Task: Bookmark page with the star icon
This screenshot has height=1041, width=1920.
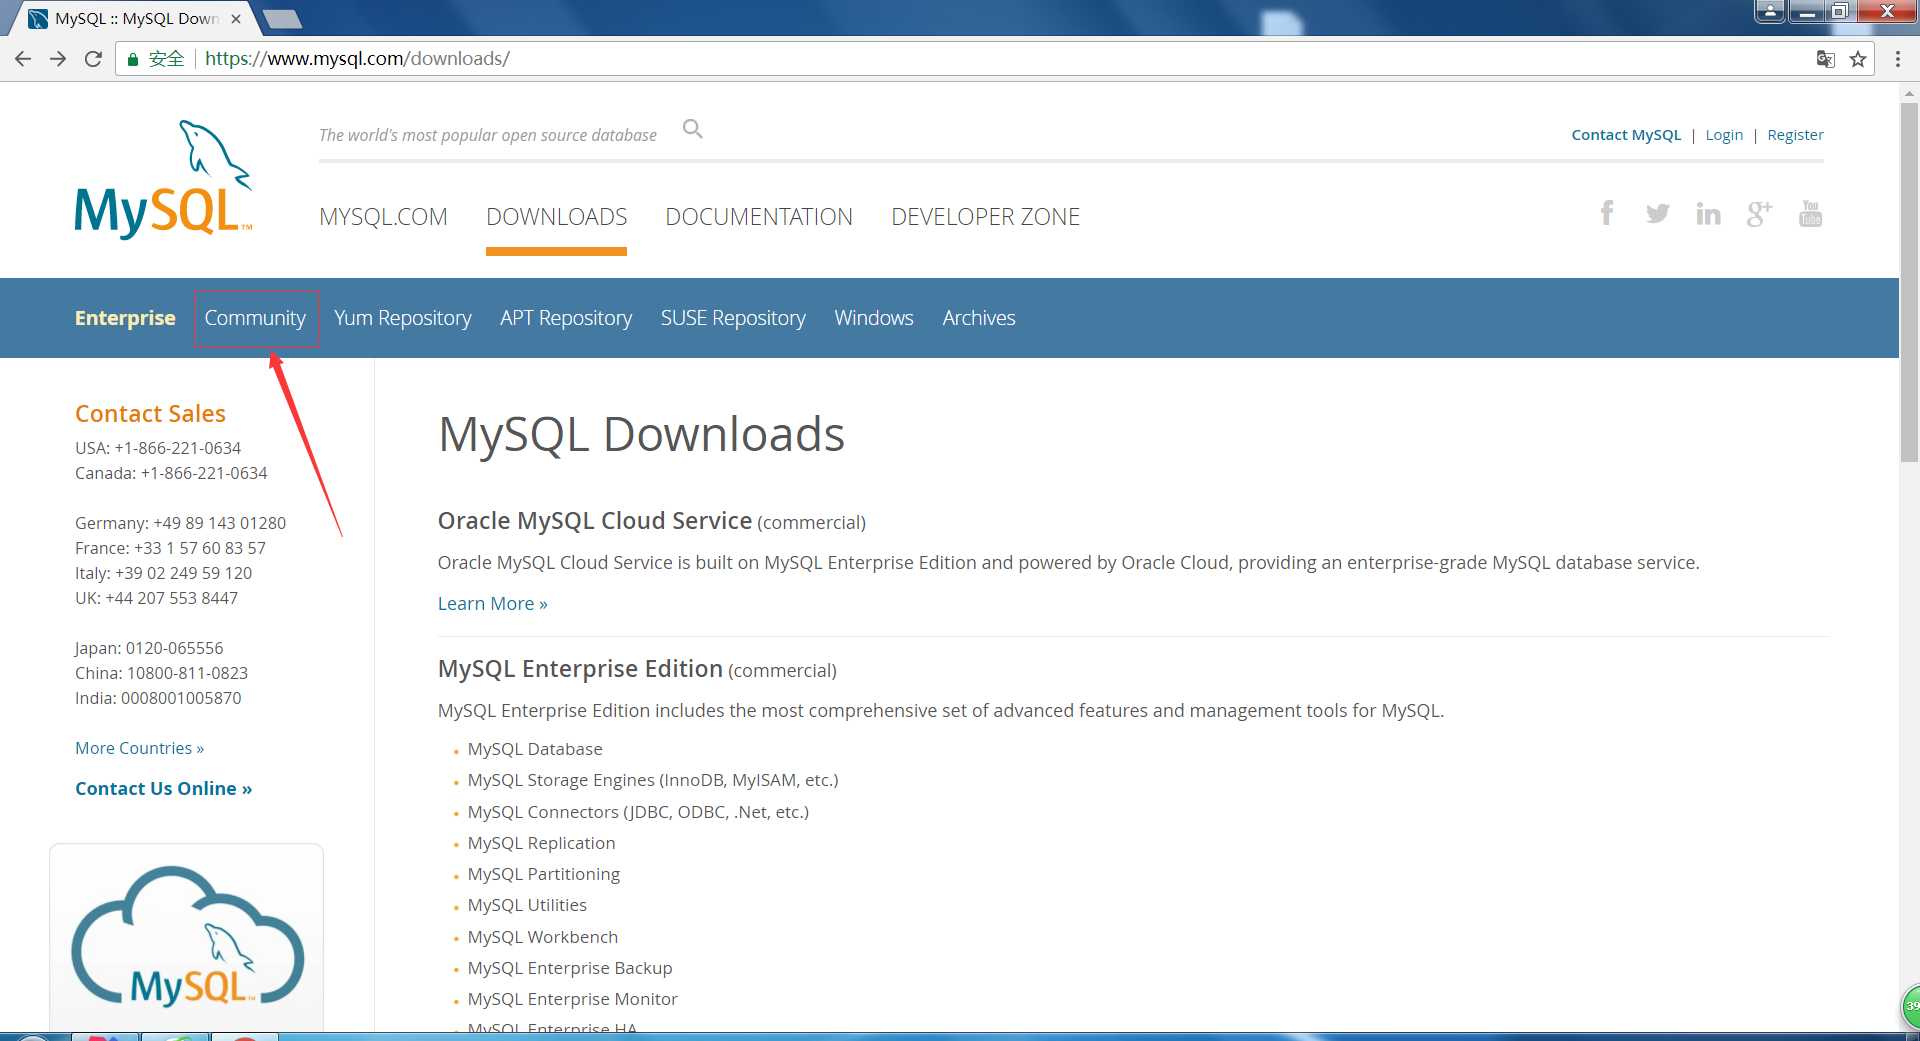Action: click(1858, 59)
